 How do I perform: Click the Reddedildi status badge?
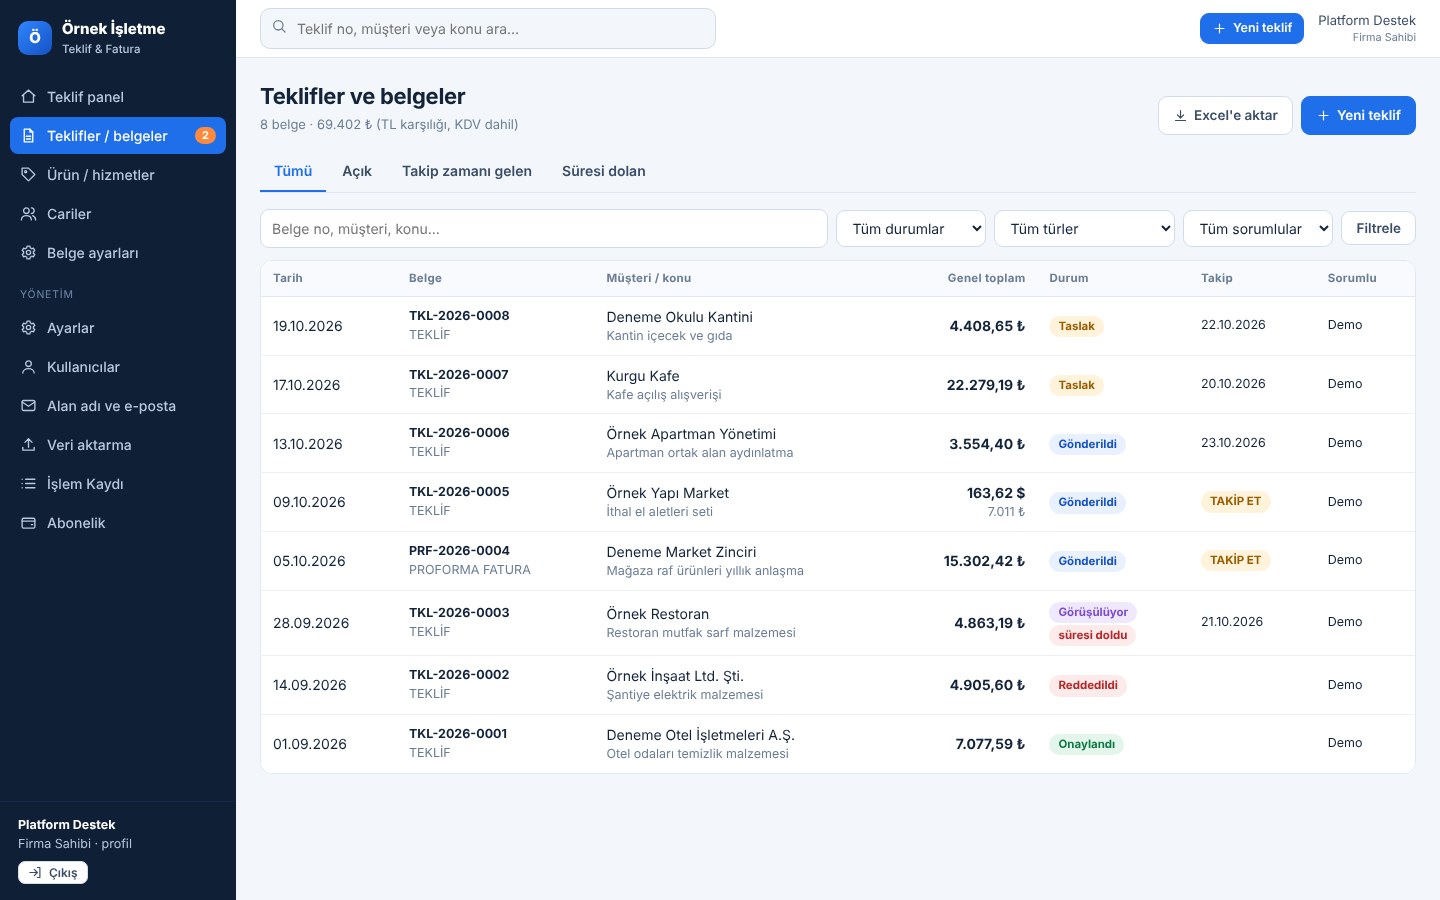coord(1088,685)
